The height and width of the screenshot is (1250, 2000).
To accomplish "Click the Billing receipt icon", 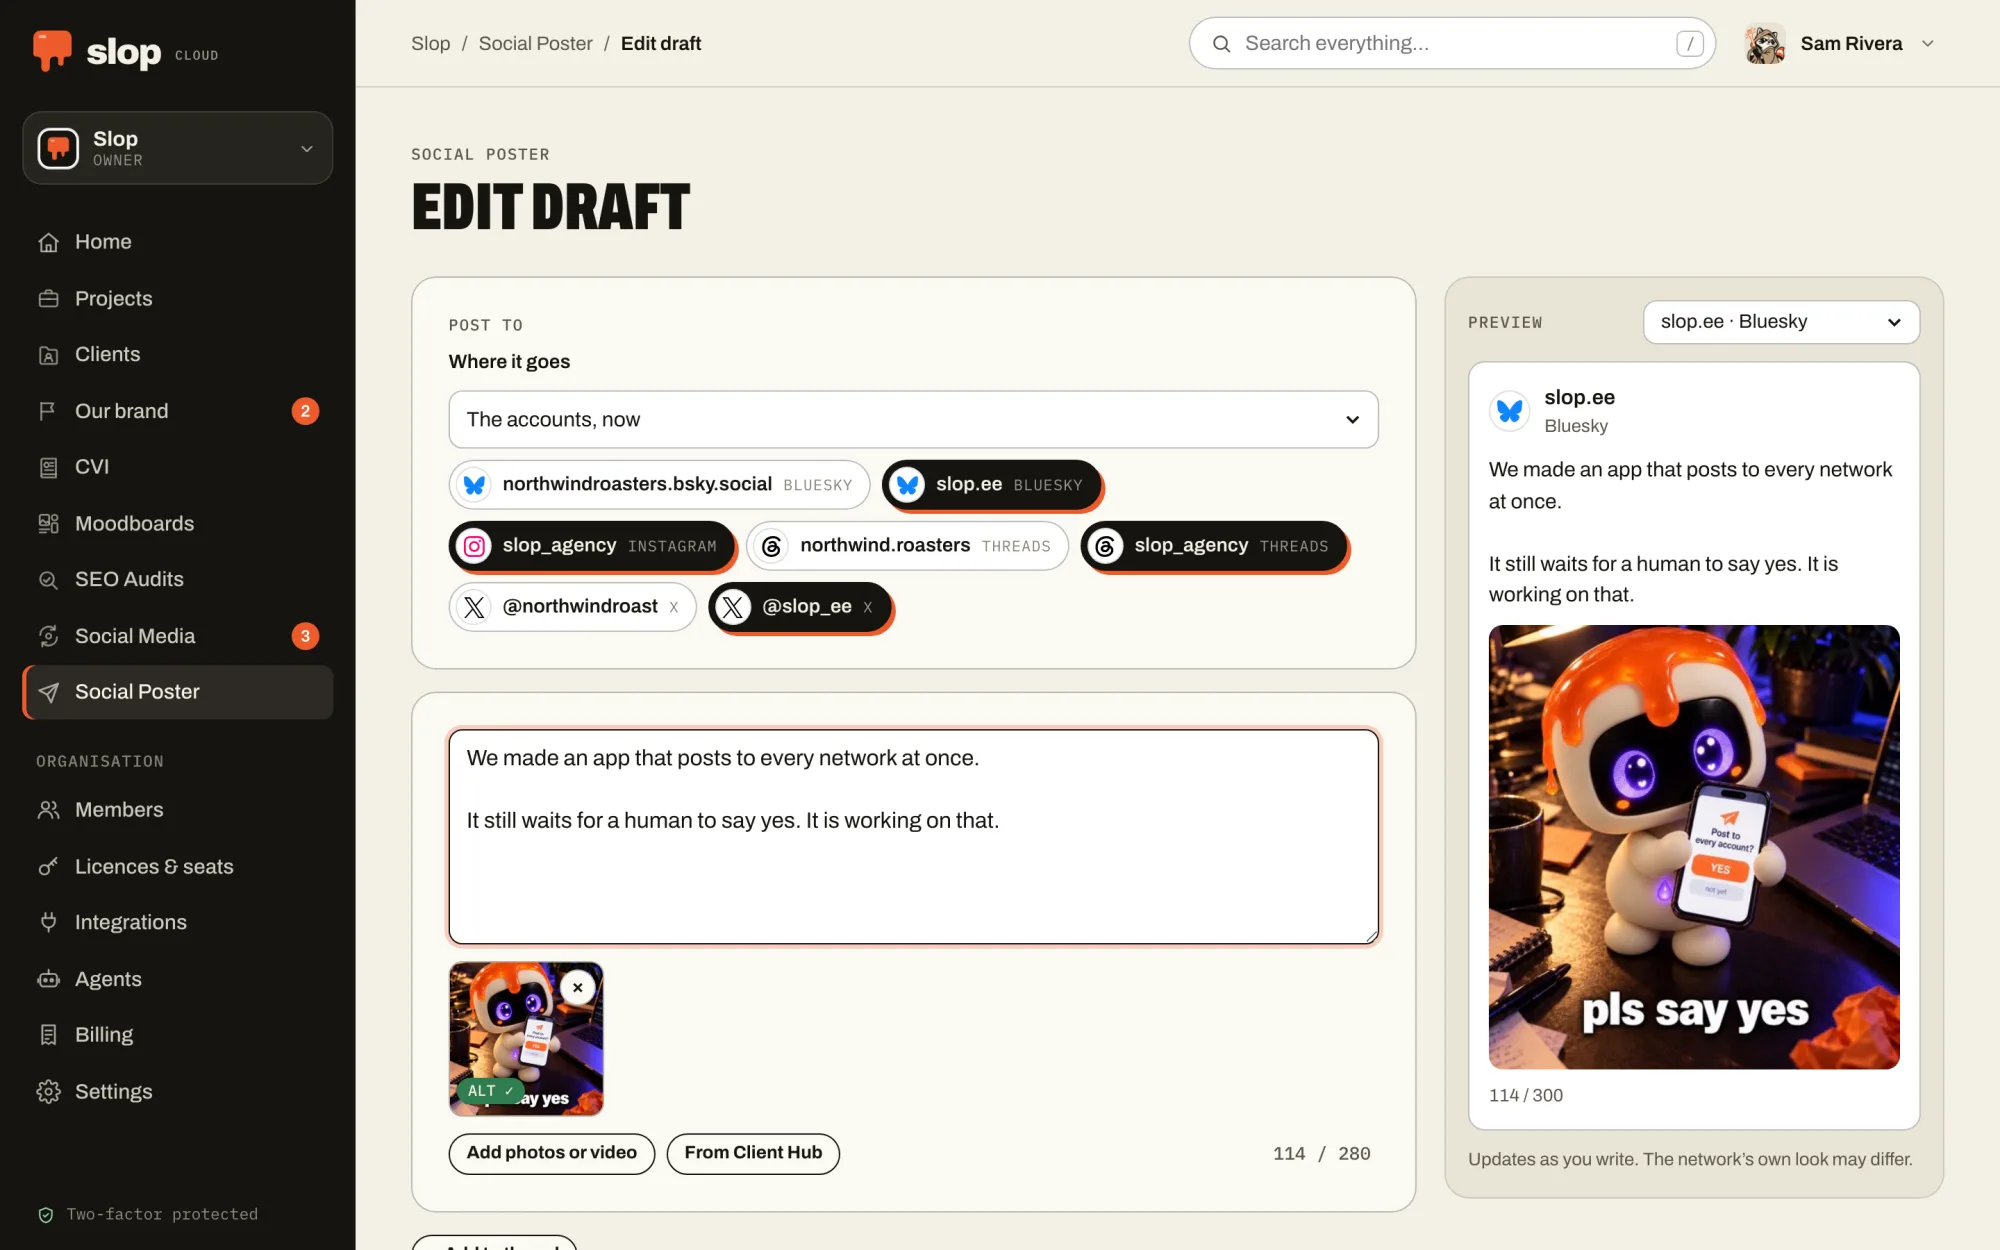I will coord(48,1035).
